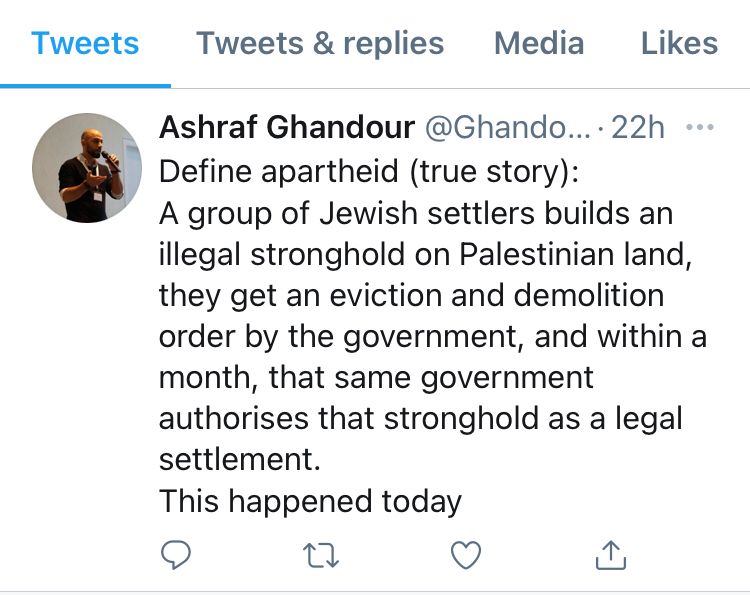This screenshot has height=595, width=750.
Task: Click 'month, that same government' tweet line
Action: (376, 378)
